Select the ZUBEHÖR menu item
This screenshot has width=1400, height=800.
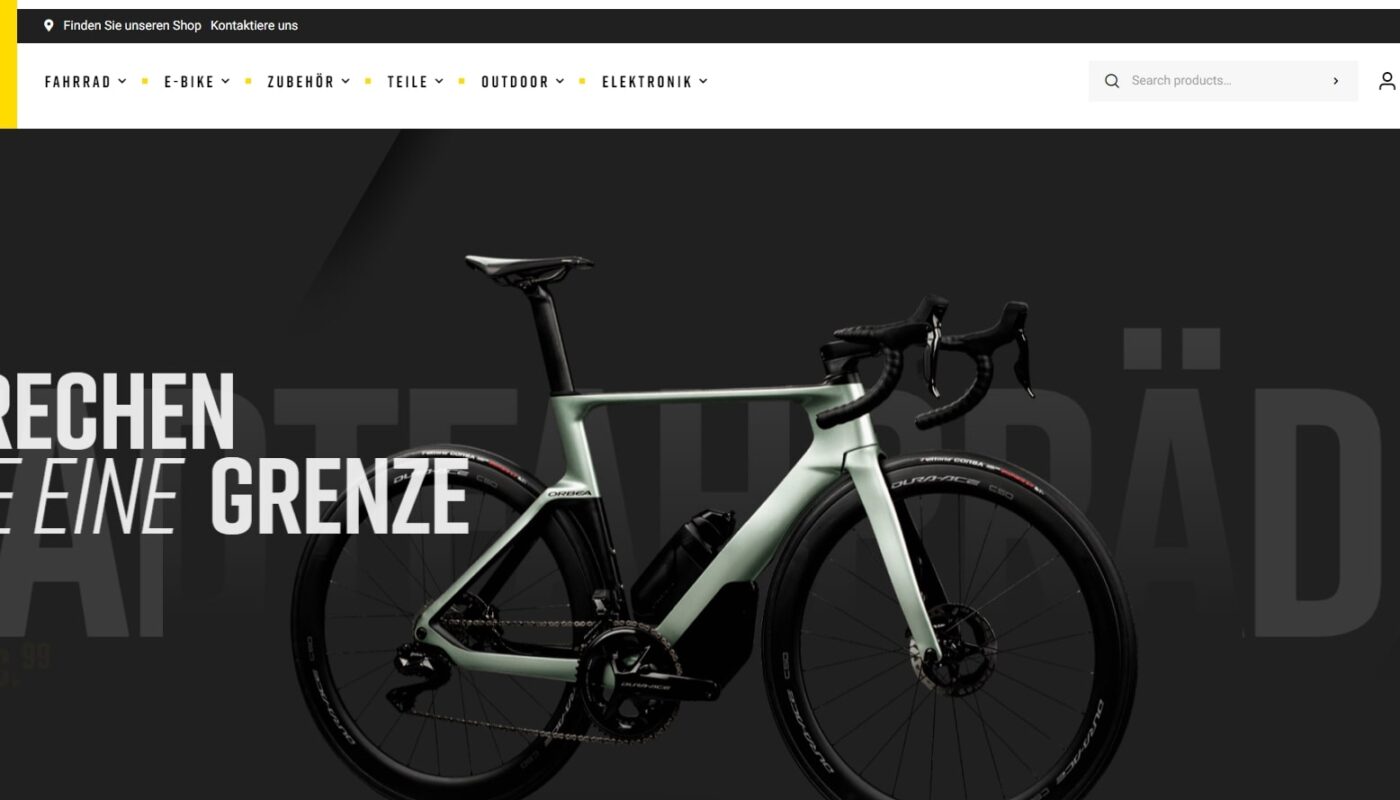(x=301, y=82)
